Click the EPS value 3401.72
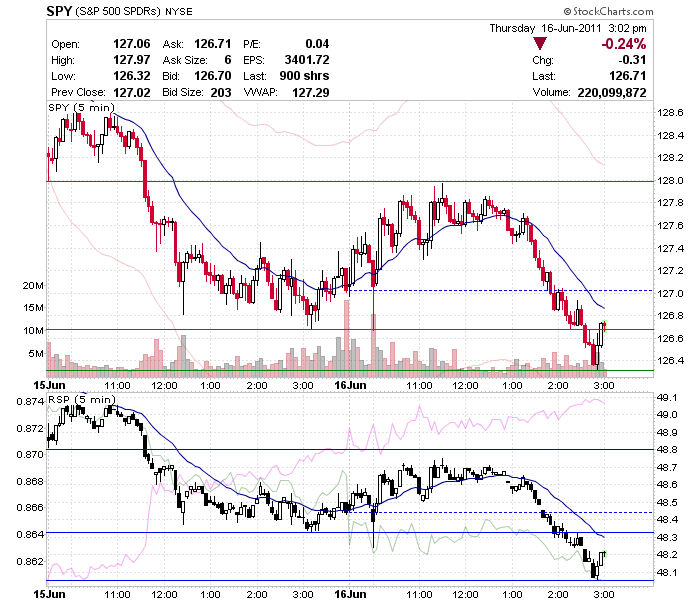Screen dimensions: 700x603 point(307,60)
